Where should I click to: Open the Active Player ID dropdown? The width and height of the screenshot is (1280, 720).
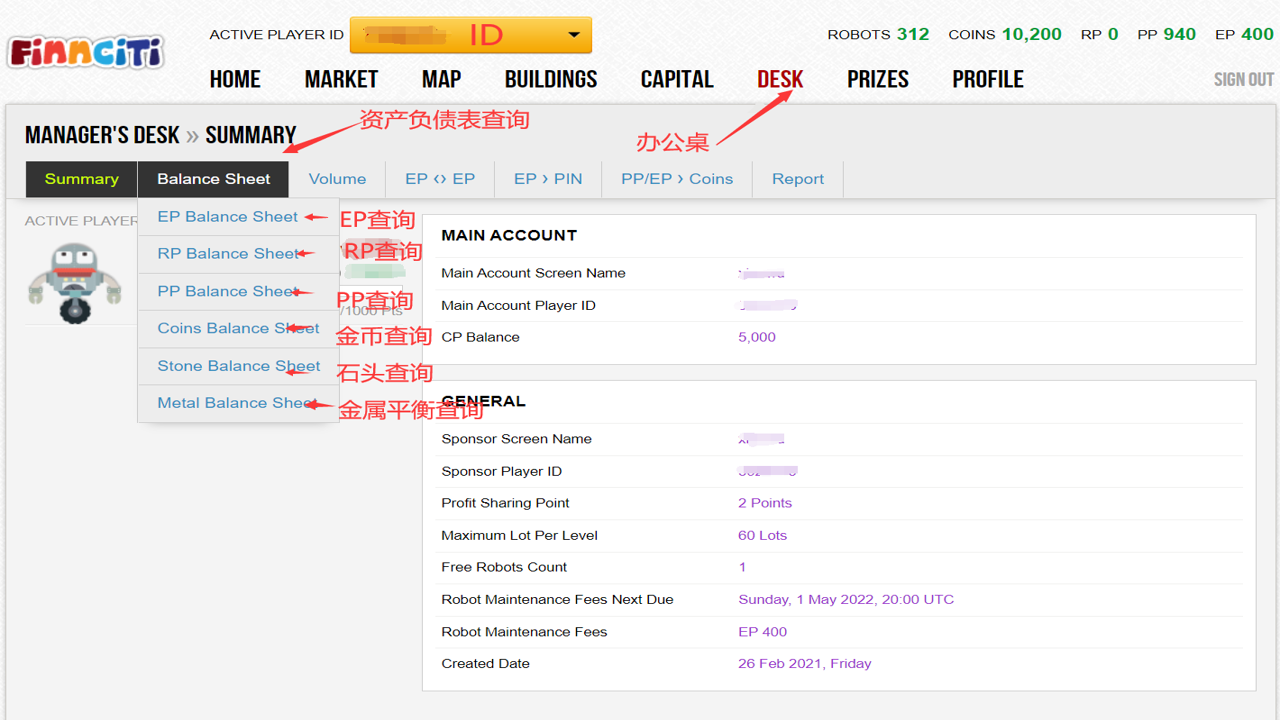(471, 35)
